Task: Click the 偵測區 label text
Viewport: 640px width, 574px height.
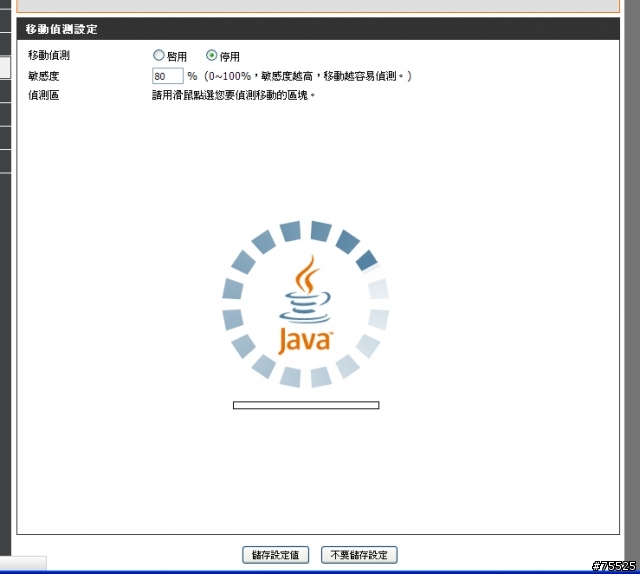Action: click(44, 96)
